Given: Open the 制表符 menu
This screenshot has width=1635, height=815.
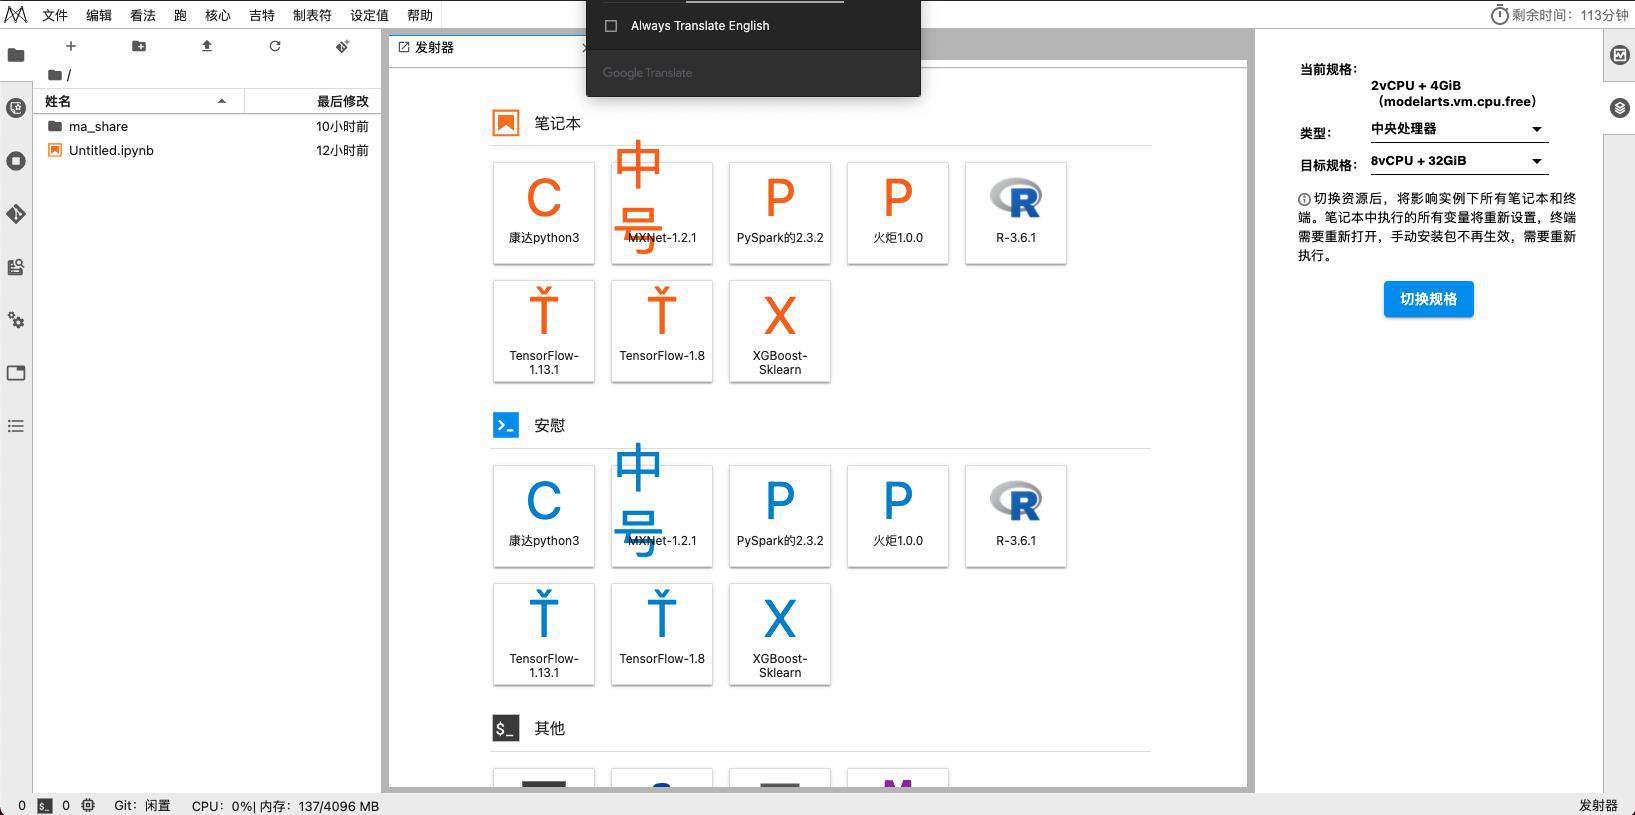Looking at the screenshot, I should click(x=312, y=15).
